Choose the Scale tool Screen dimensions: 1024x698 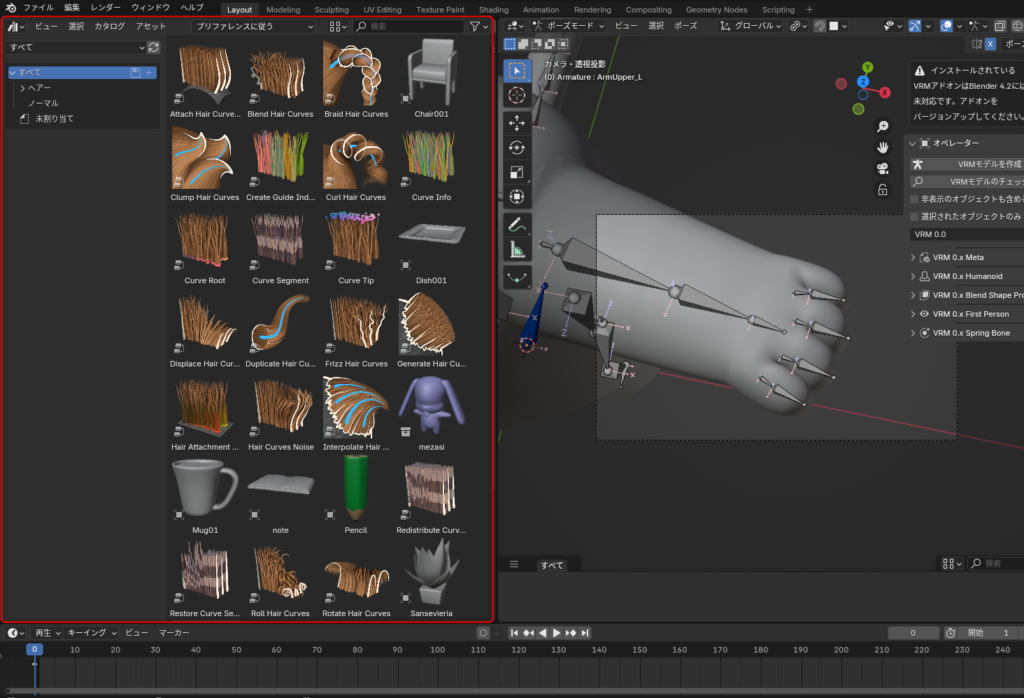[x=517, y=172]
